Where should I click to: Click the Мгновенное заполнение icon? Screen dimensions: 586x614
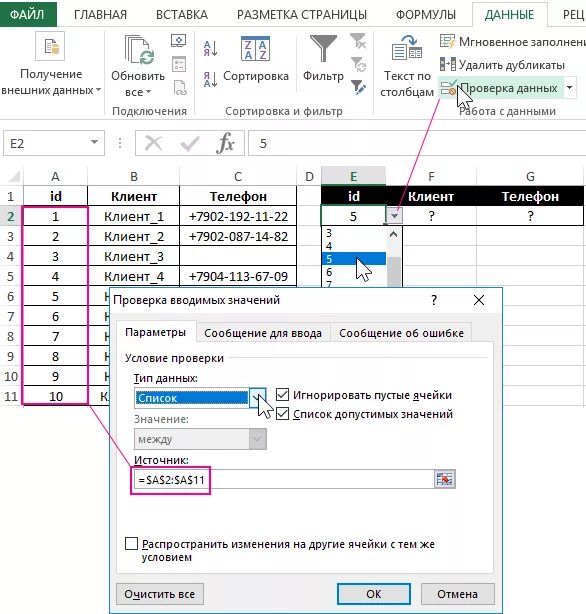tap(447, 41)
